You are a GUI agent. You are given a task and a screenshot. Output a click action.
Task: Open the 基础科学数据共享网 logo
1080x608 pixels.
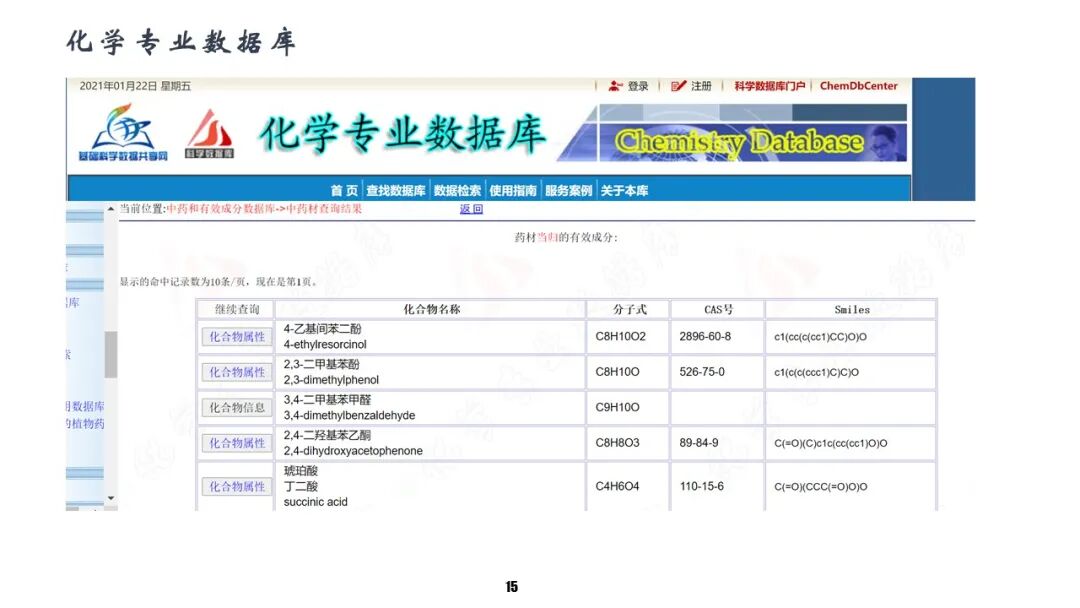pyautogui.click(x=123, y=133)
